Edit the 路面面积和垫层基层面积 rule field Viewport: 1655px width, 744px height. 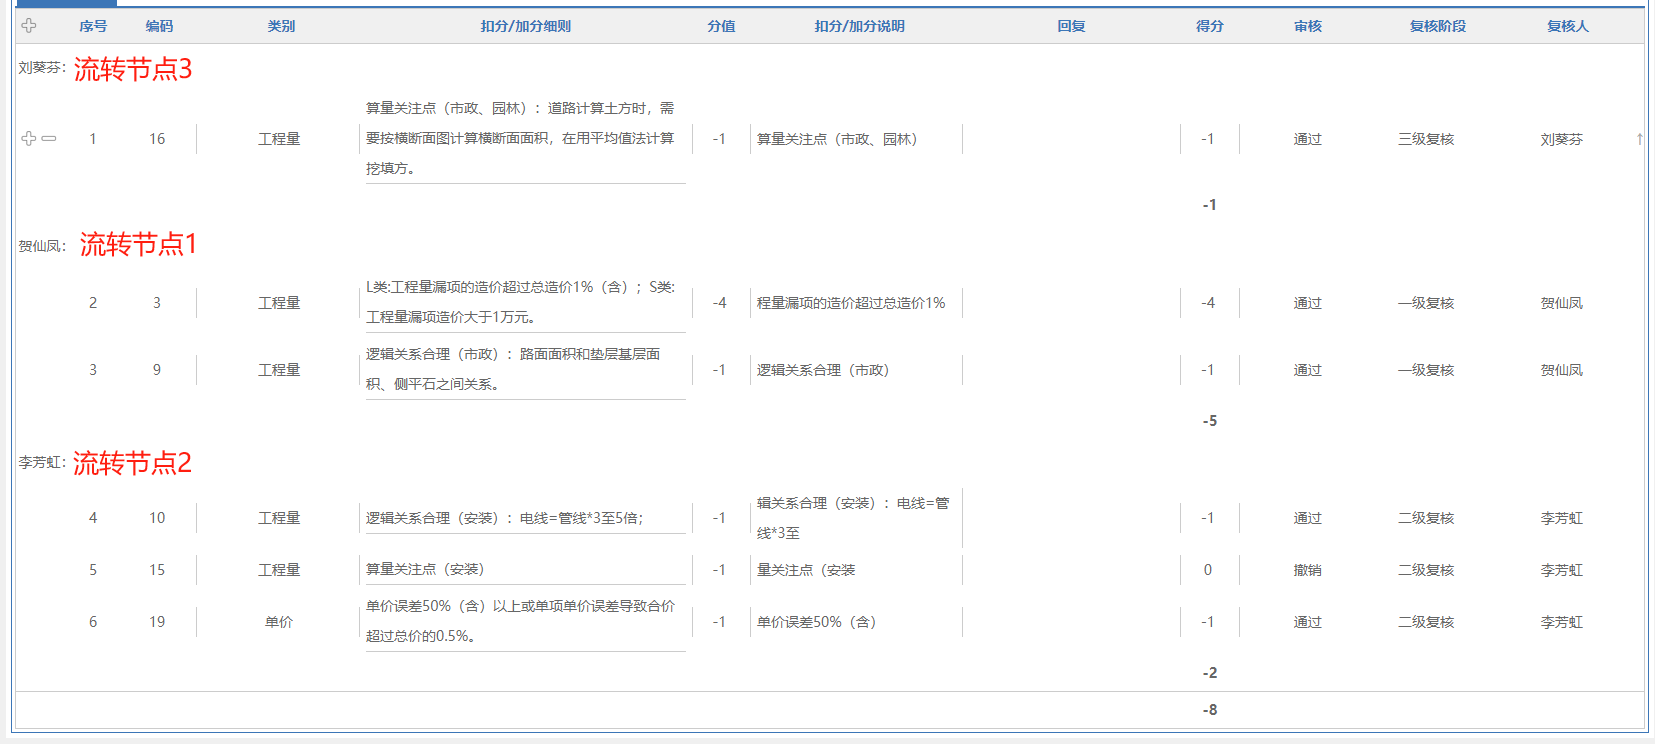coord(526,369)
